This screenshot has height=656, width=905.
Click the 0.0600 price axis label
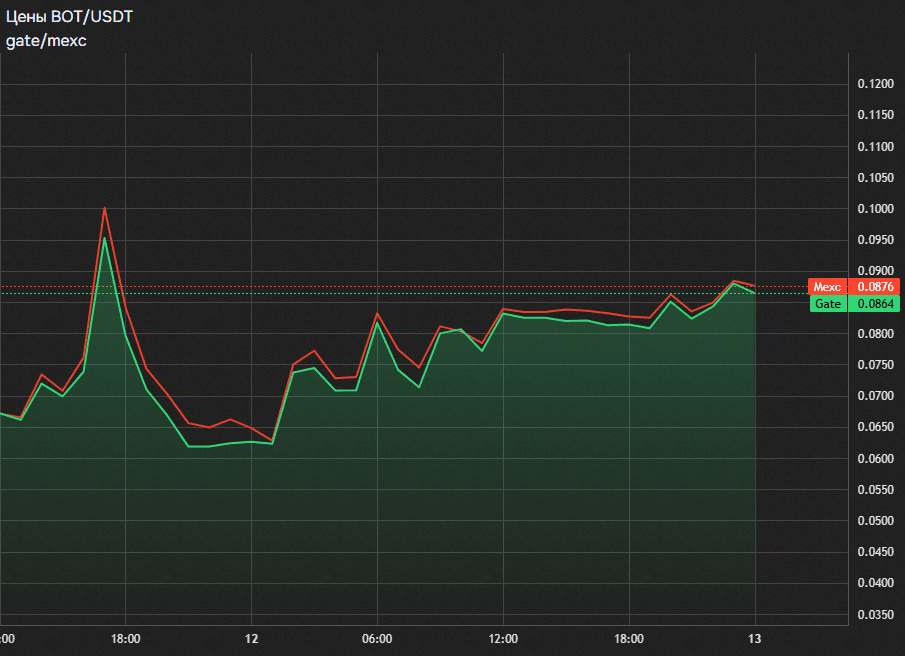[x=875, y=458]
